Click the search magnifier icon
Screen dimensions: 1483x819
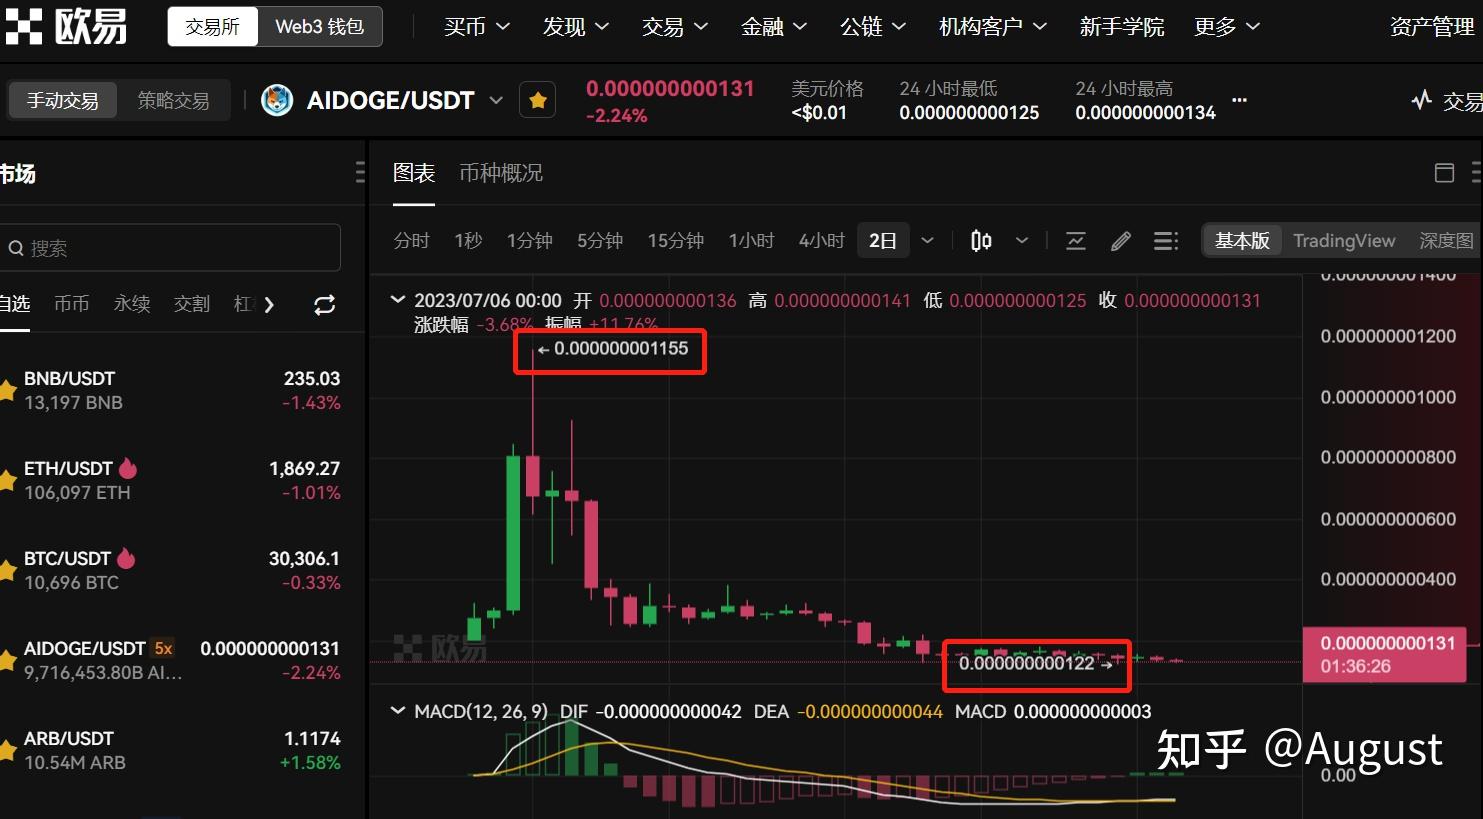coord(16,248)
